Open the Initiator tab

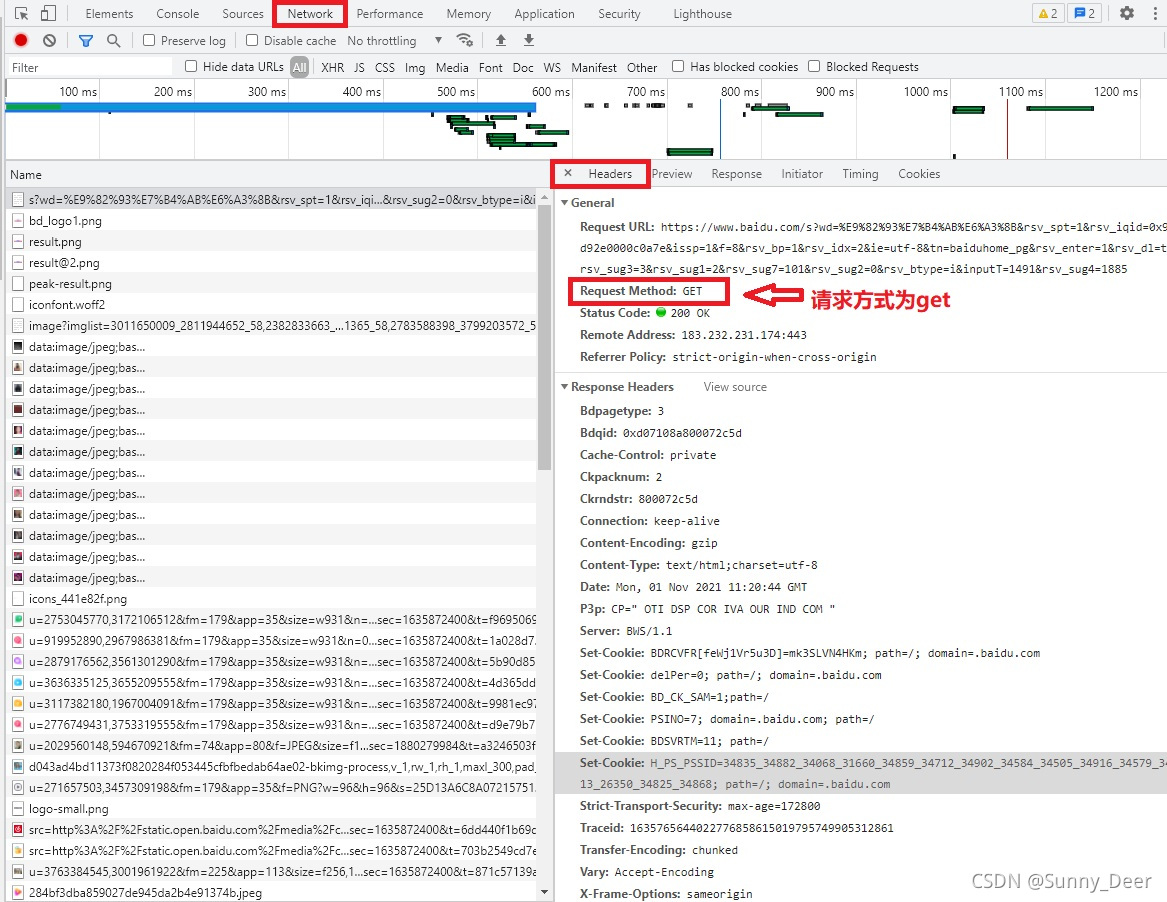802,173
